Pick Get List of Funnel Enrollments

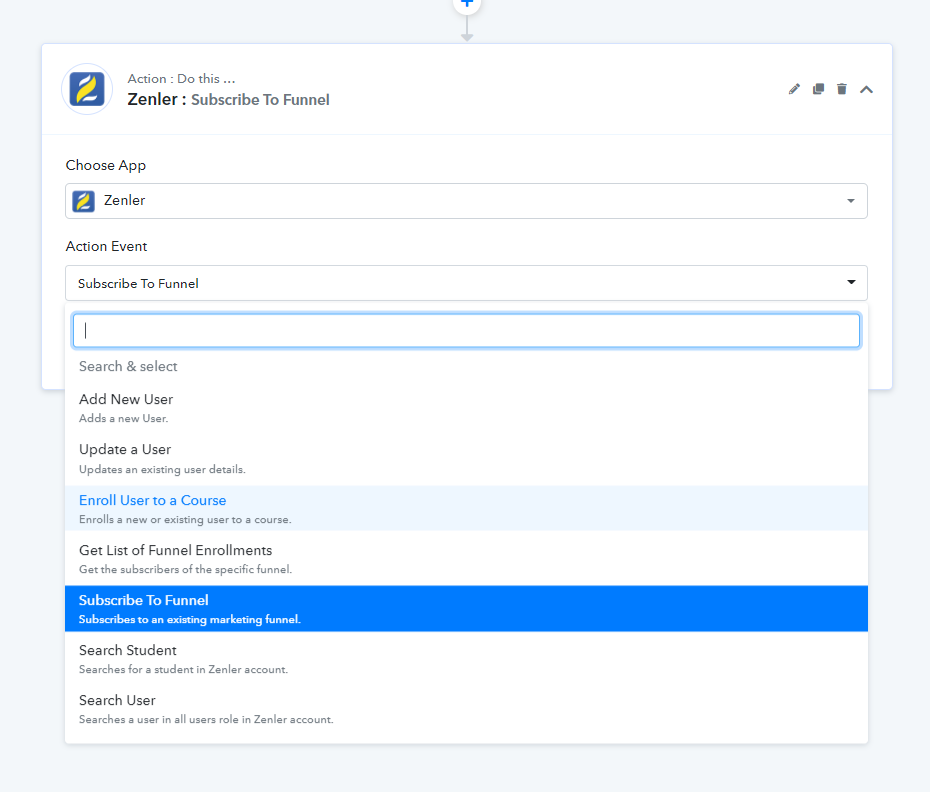click(x=466, y=558)
